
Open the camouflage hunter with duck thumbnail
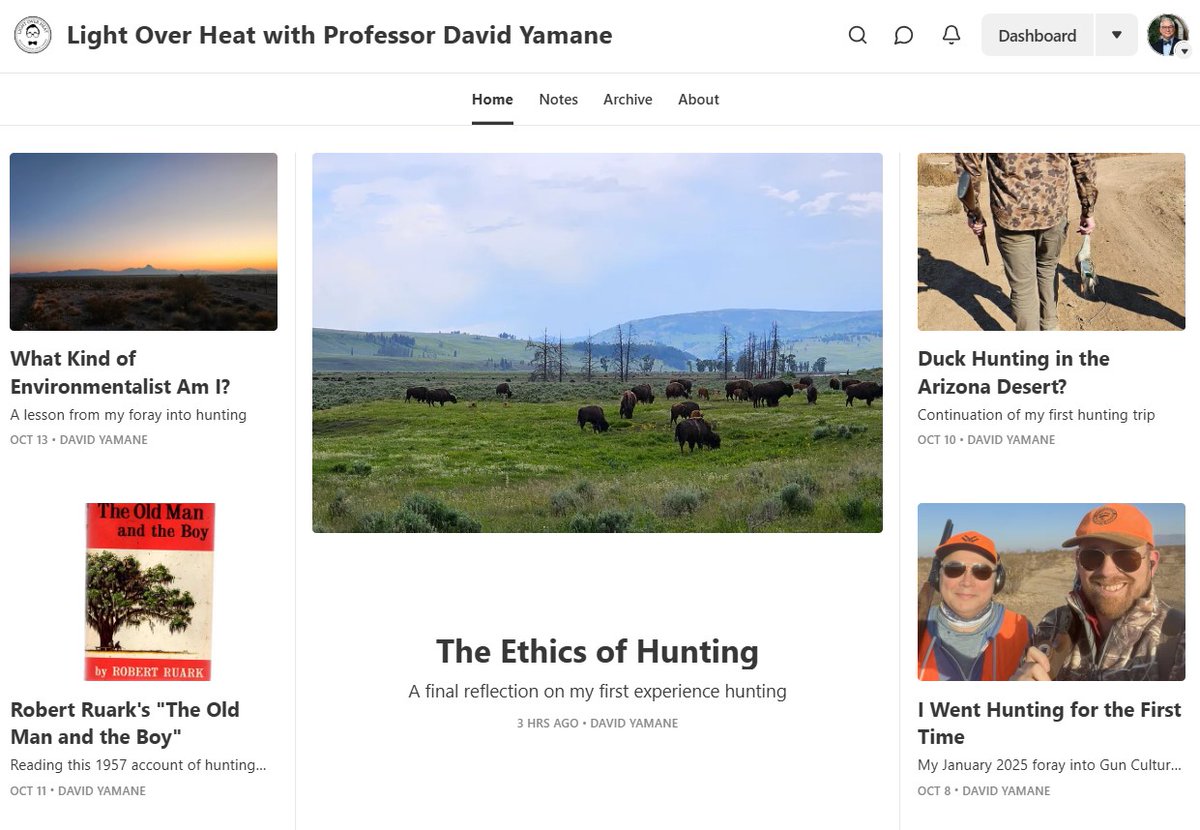coord(1051,242)
